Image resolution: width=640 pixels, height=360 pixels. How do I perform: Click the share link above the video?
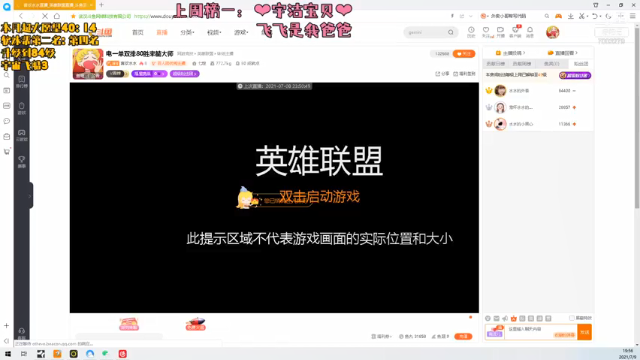(x=442, y=74)
